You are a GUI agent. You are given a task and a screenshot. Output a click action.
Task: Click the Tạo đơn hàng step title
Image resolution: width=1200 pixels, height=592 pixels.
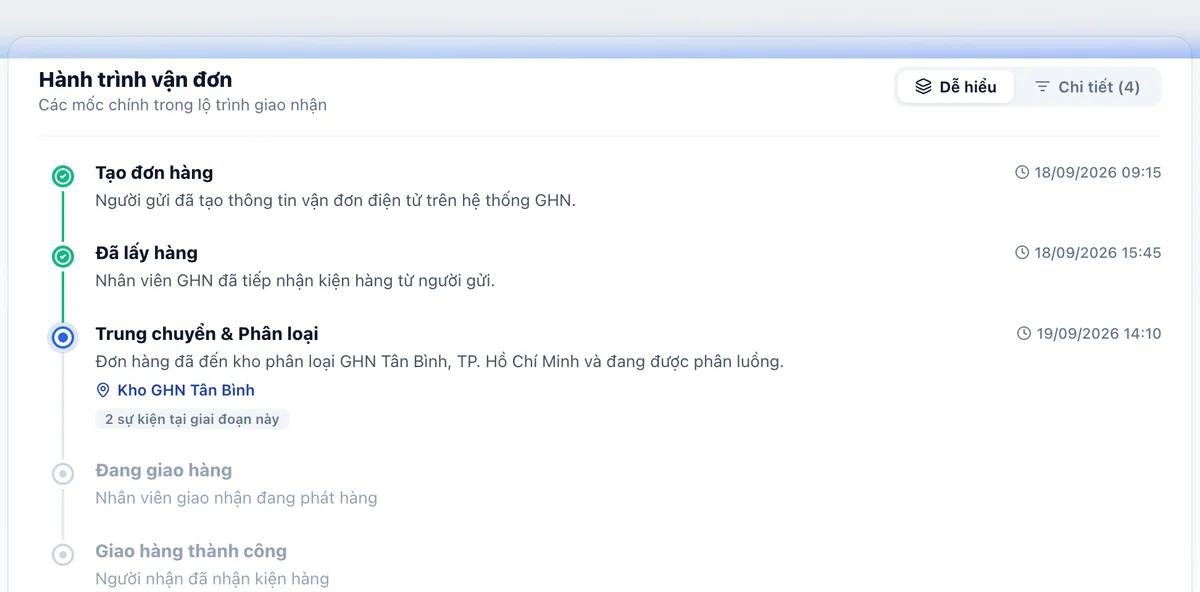pos(154,173)
